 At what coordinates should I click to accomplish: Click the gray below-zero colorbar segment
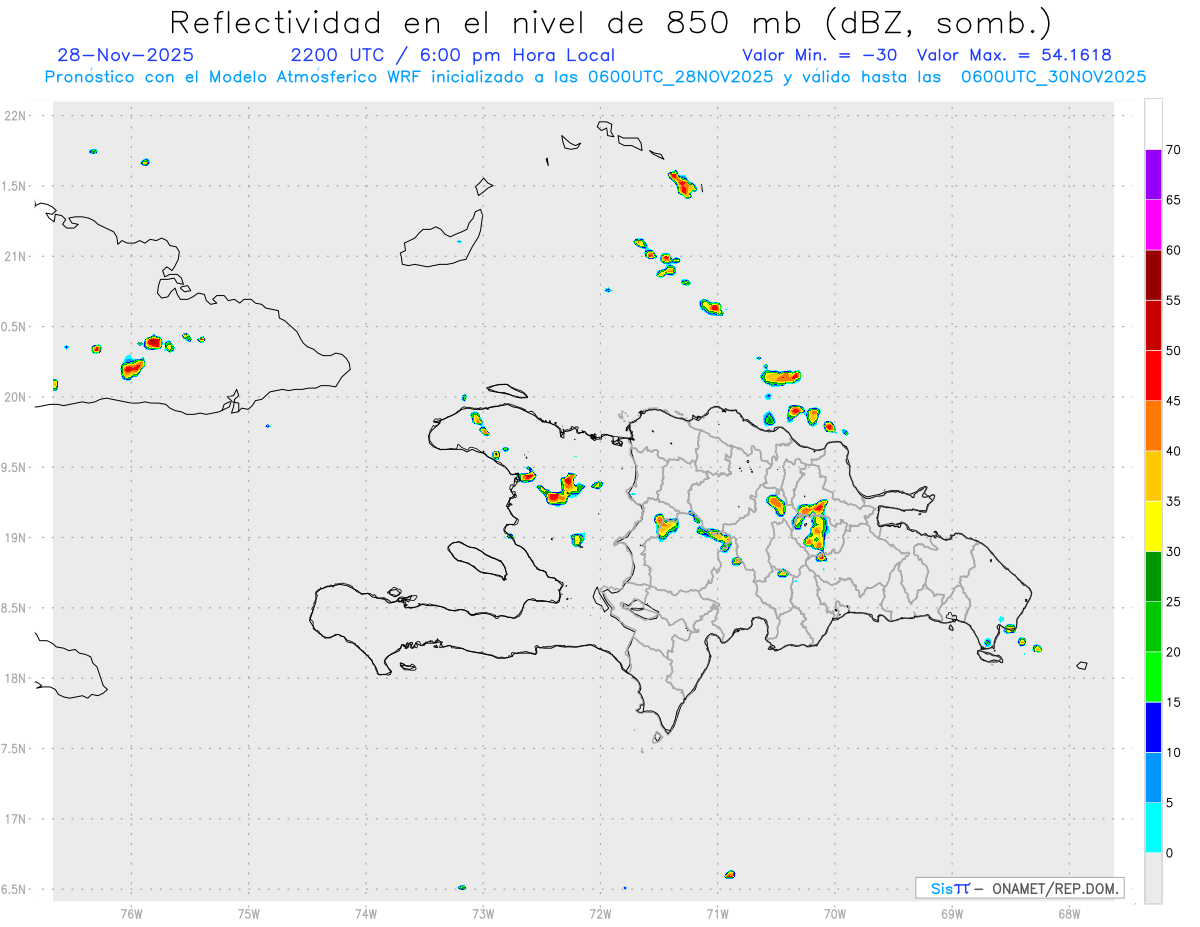(x=1153, y=878)
